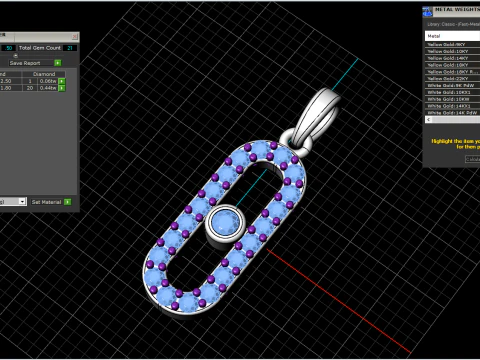Select Yellow Gold:22KY in metal list
Image resolution: width=480 pixels, height=360 pixels.
452,79
